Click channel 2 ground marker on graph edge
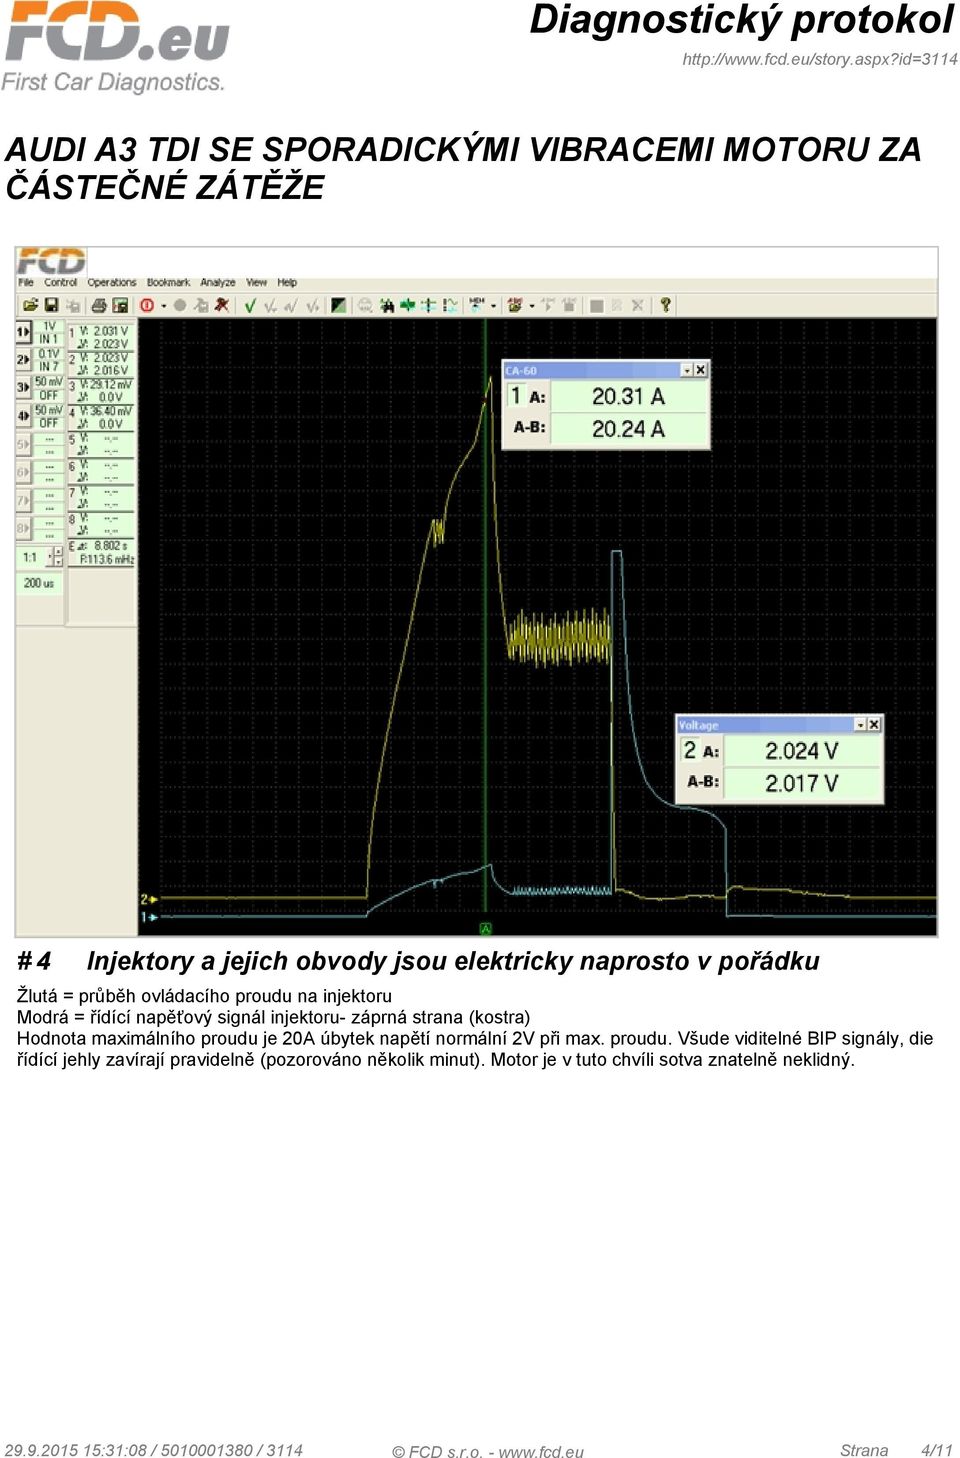Viewport: 960px width, 1458px height. tap(148, 899)
